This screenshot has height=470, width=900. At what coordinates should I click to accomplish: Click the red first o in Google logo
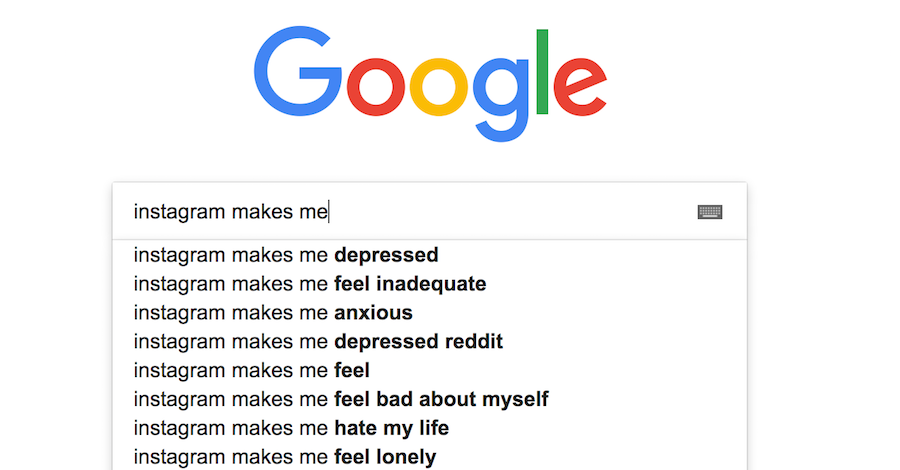[376, 87]
